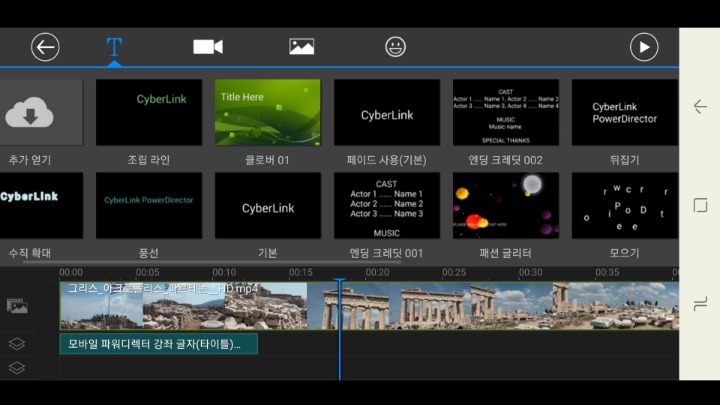Open the image overlay tab icon
The height and width of the screenshot is (405, 720).
[302, 47]
